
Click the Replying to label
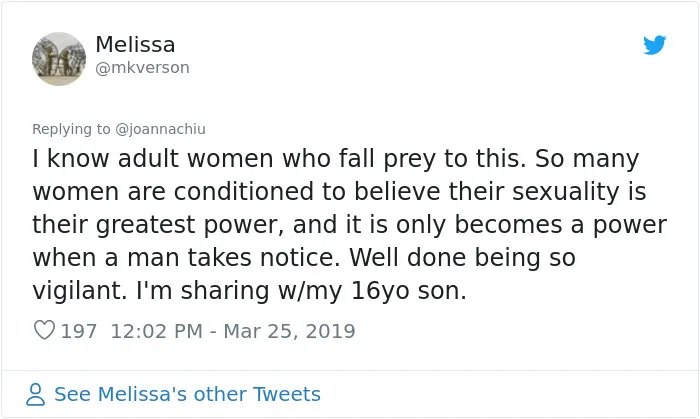(71, 129)
